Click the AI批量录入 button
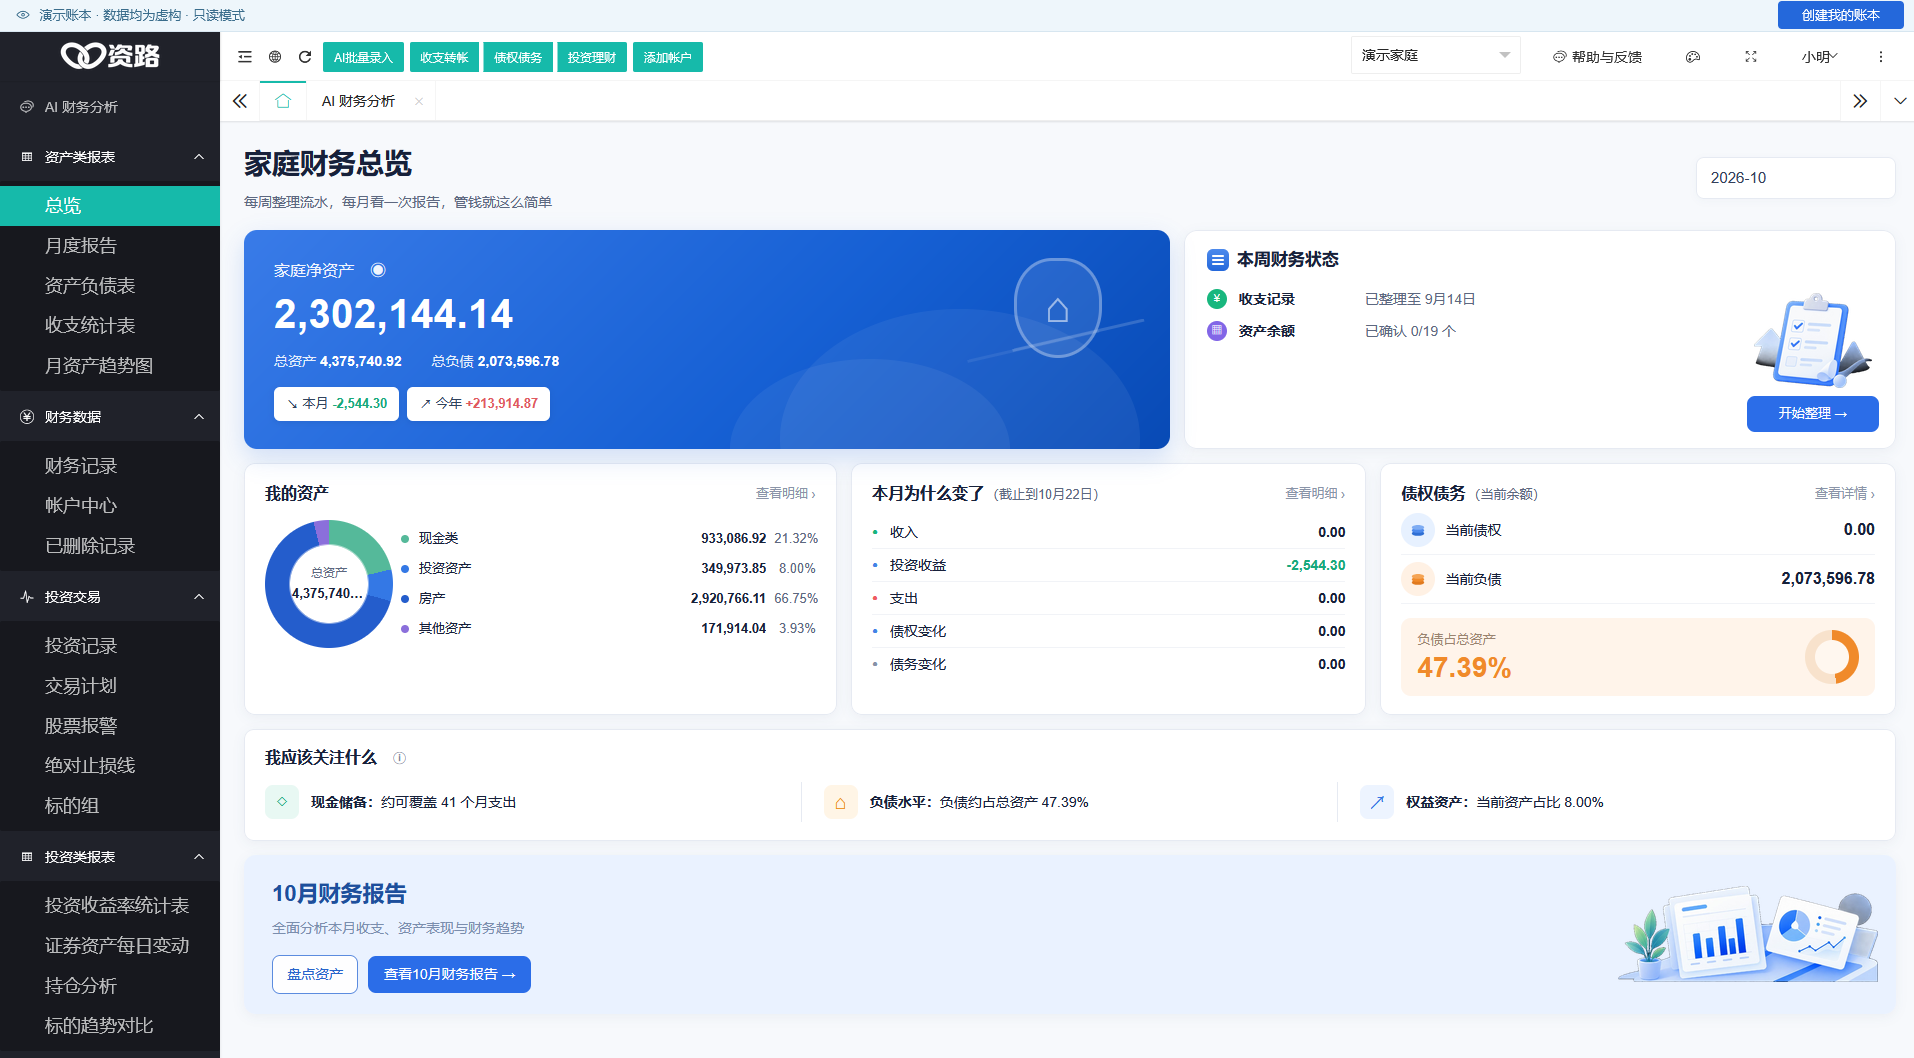The width and height of the screenshot is (1914, 1058). point(363,57)
